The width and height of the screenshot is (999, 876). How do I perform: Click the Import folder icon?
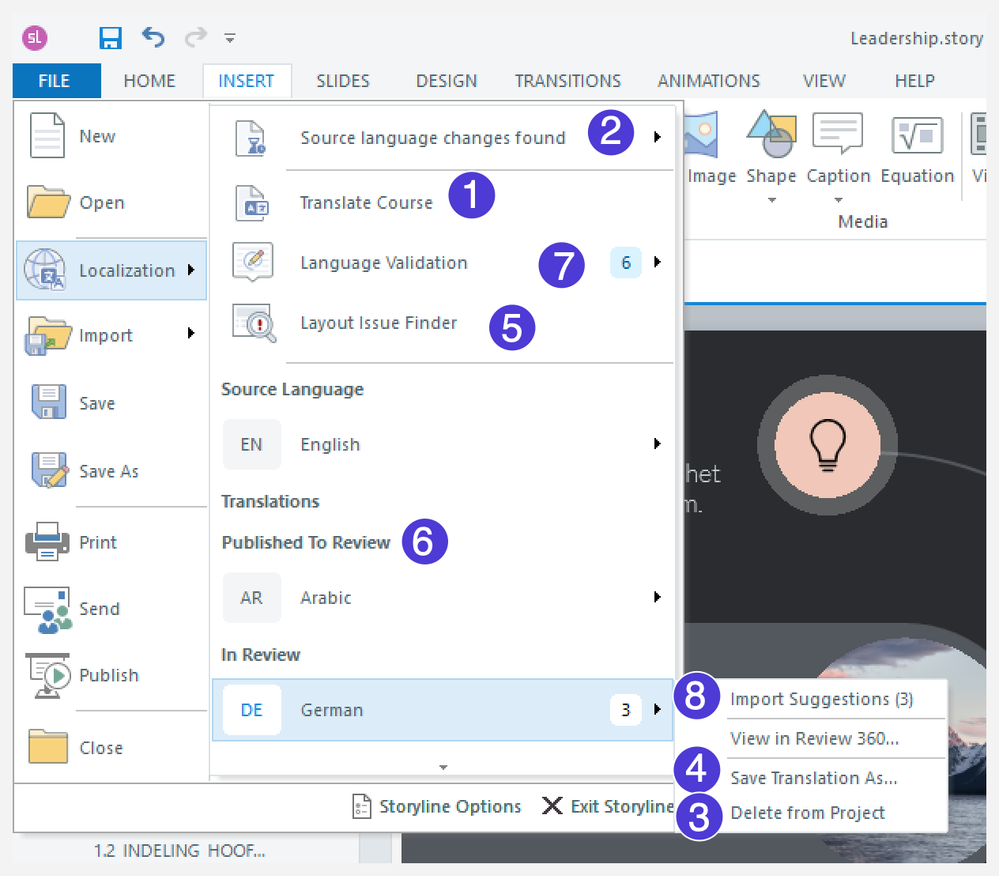tap(48, 335)
